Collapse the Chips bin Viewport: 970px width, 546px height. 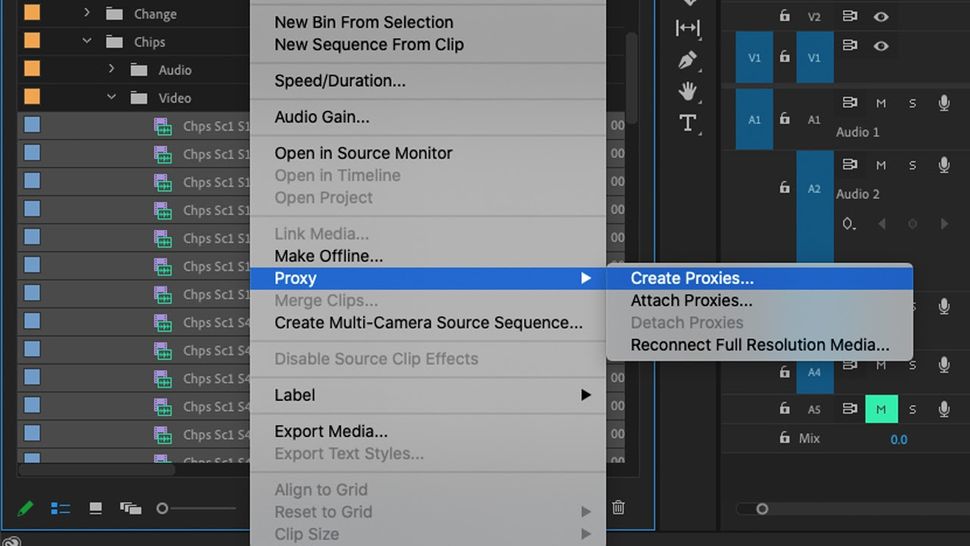pos(87,41)
